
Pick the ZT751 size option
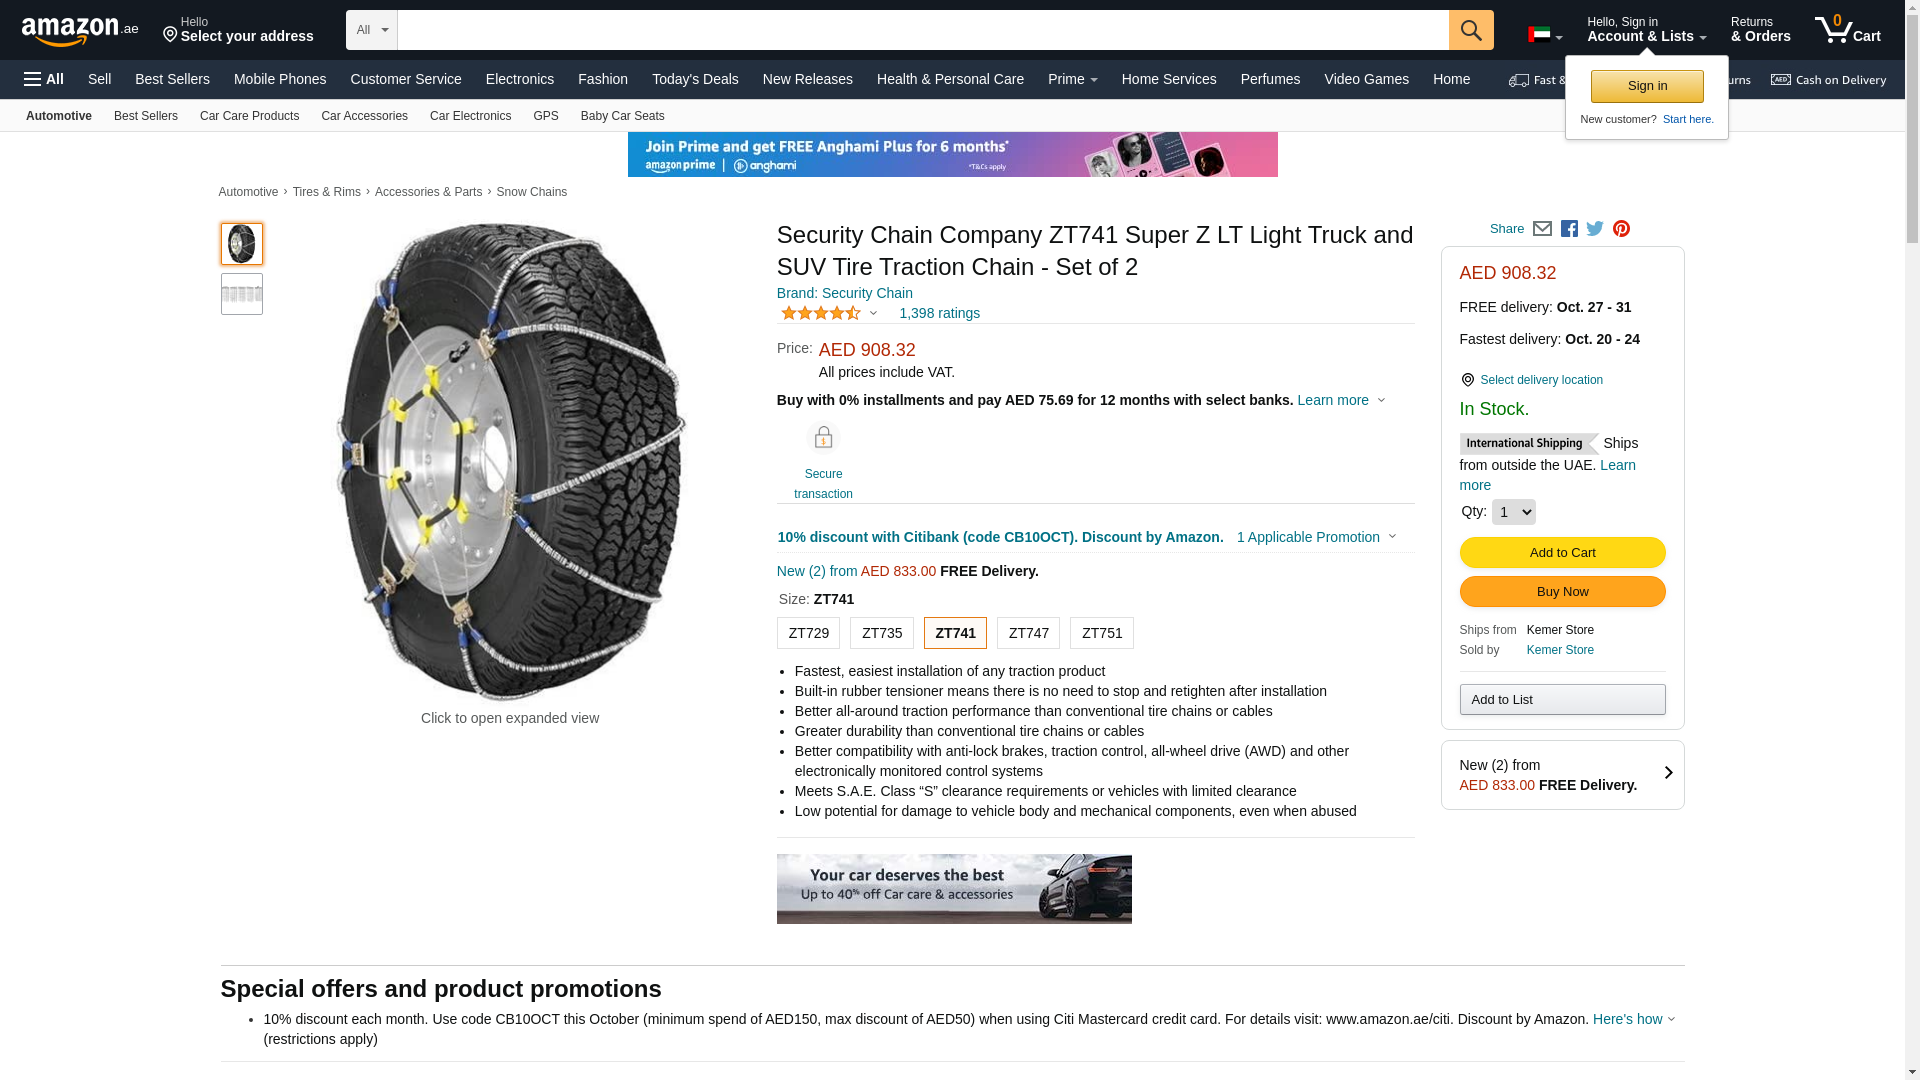point(1101,633)
